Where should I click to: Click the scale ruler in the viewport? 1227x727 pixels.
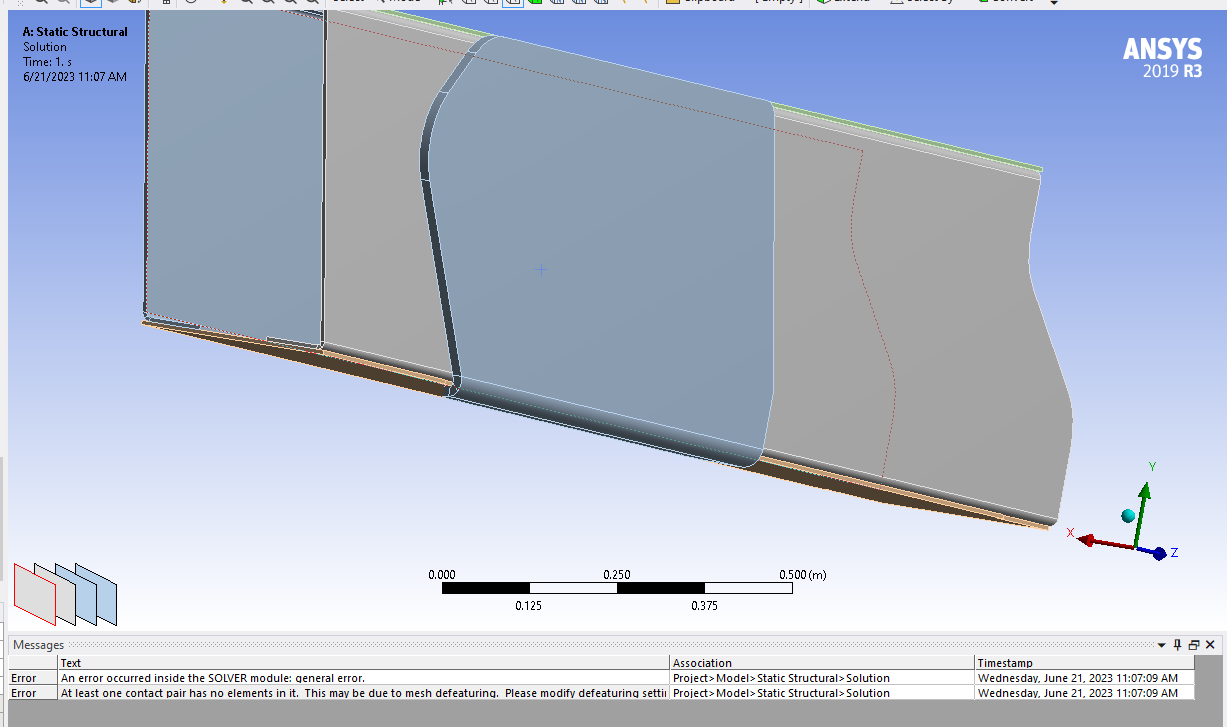(x=617, y=588)
